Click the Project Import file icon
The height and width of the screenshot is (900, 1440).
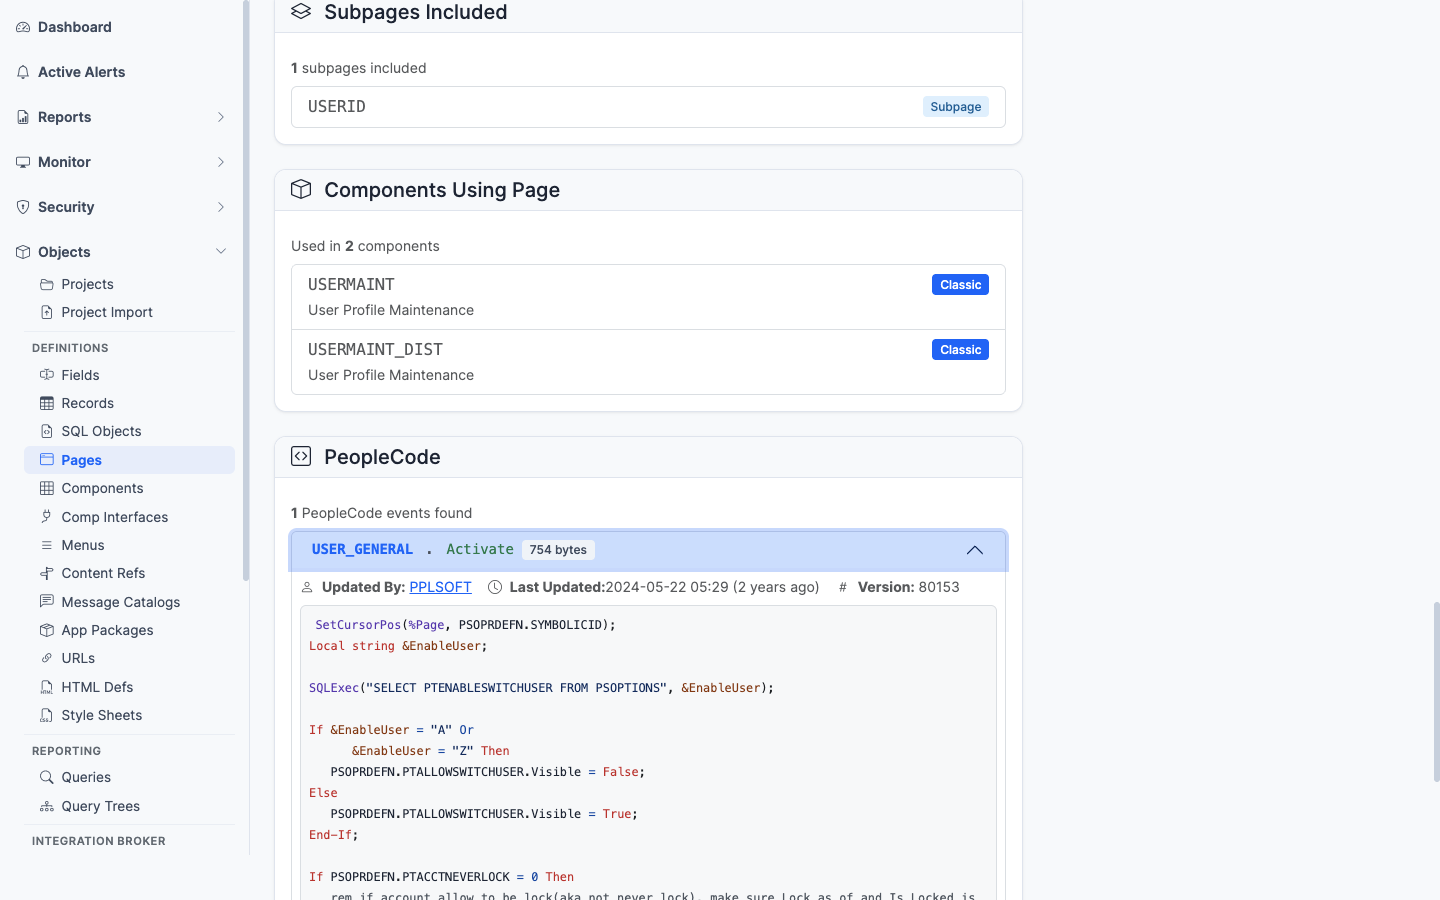pyautogui.click(x=47, y=312)
